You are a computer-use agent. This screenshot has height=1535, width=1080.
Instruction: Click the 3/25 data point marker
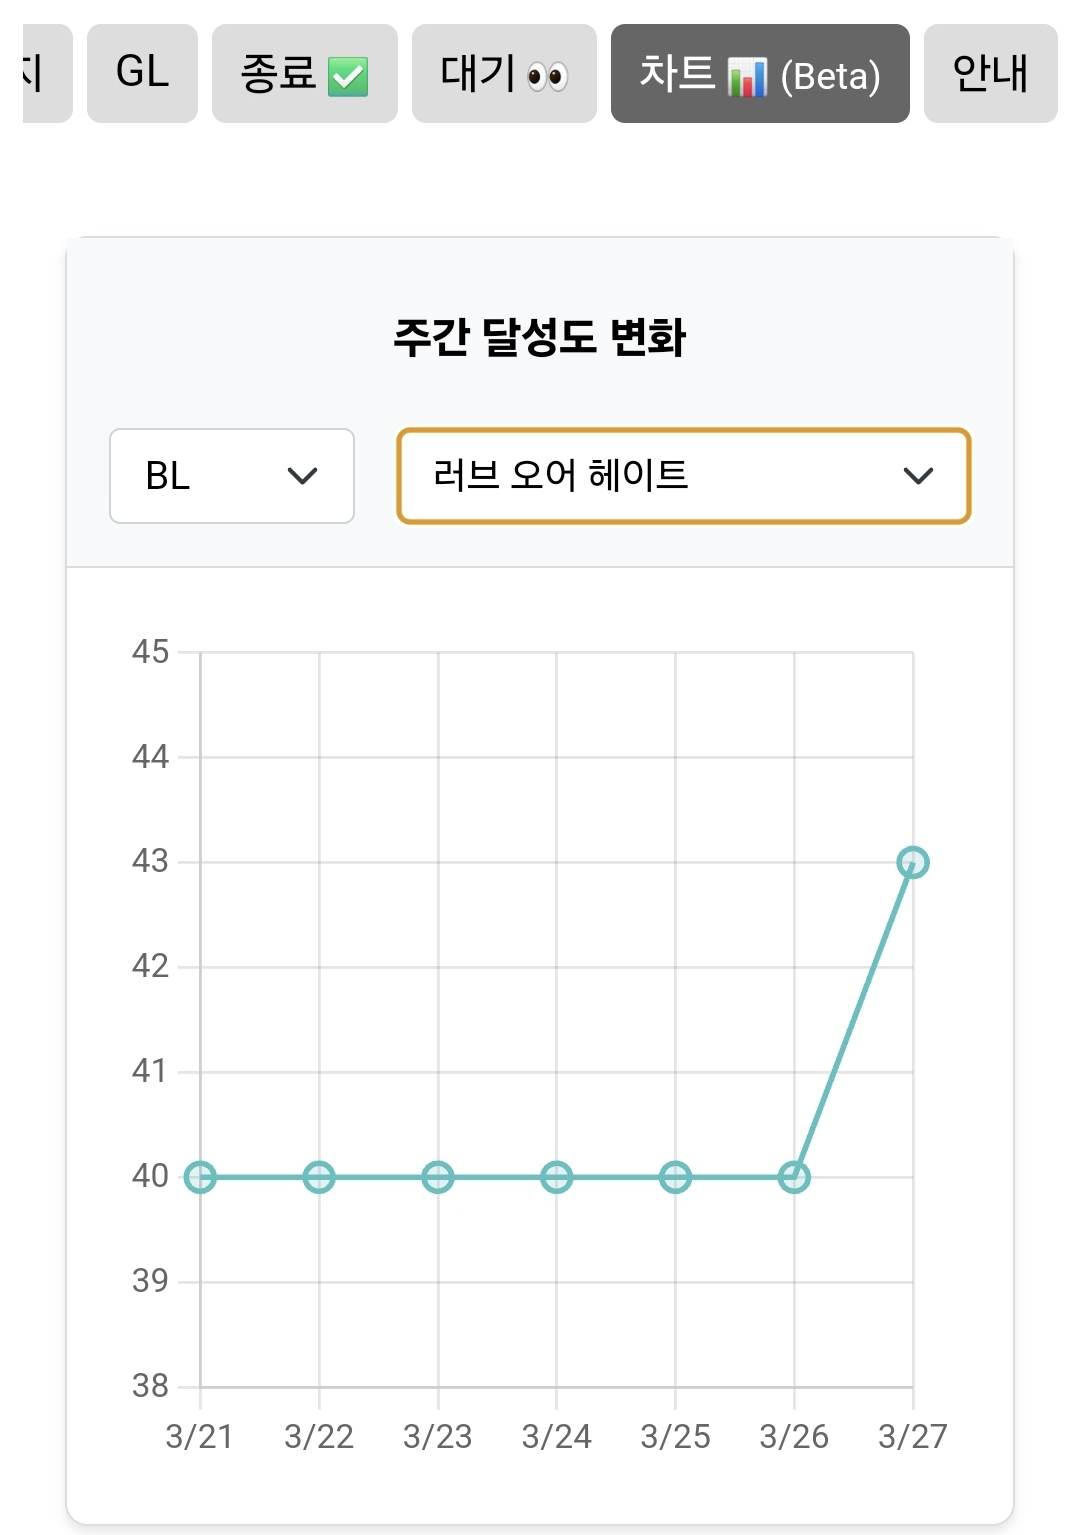click(675, 1177)
